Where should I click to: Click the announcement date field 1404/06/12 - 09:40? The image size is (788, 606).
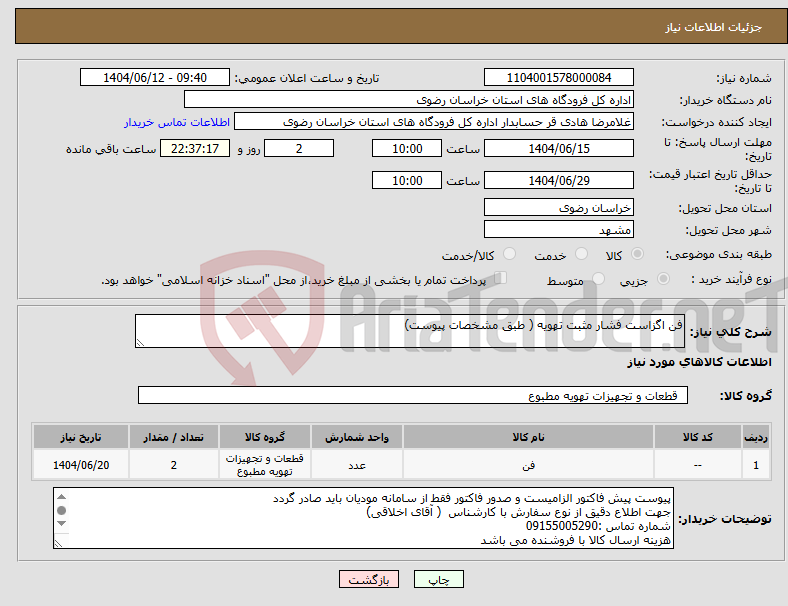tap(155, 77)
